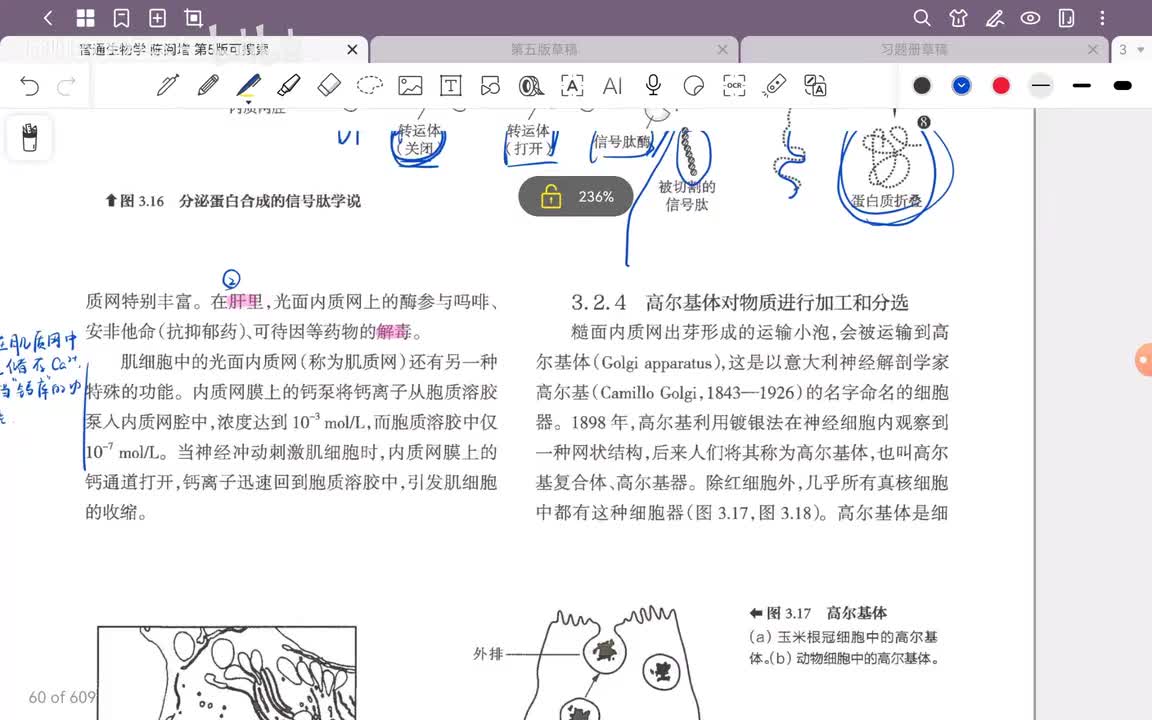Open search with the magnifier icon

pos(922,18)
